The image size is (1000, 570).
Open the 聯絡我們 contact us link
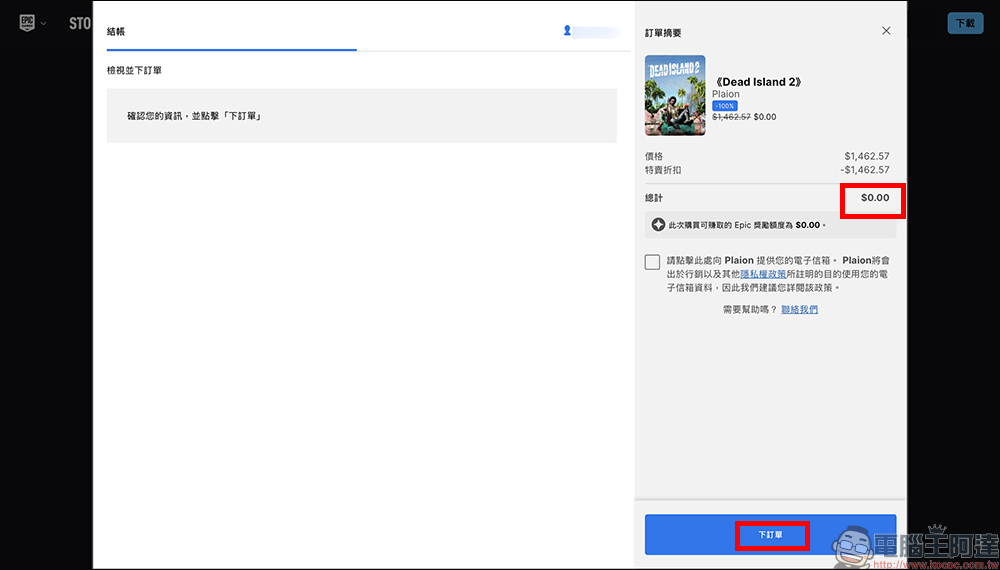(x=799, y=309)
